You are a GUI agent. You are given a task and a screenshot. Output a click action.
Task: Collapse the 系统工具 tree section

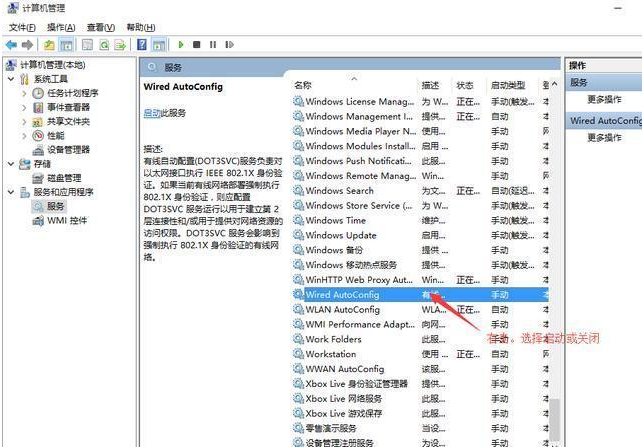coord(11,79)
